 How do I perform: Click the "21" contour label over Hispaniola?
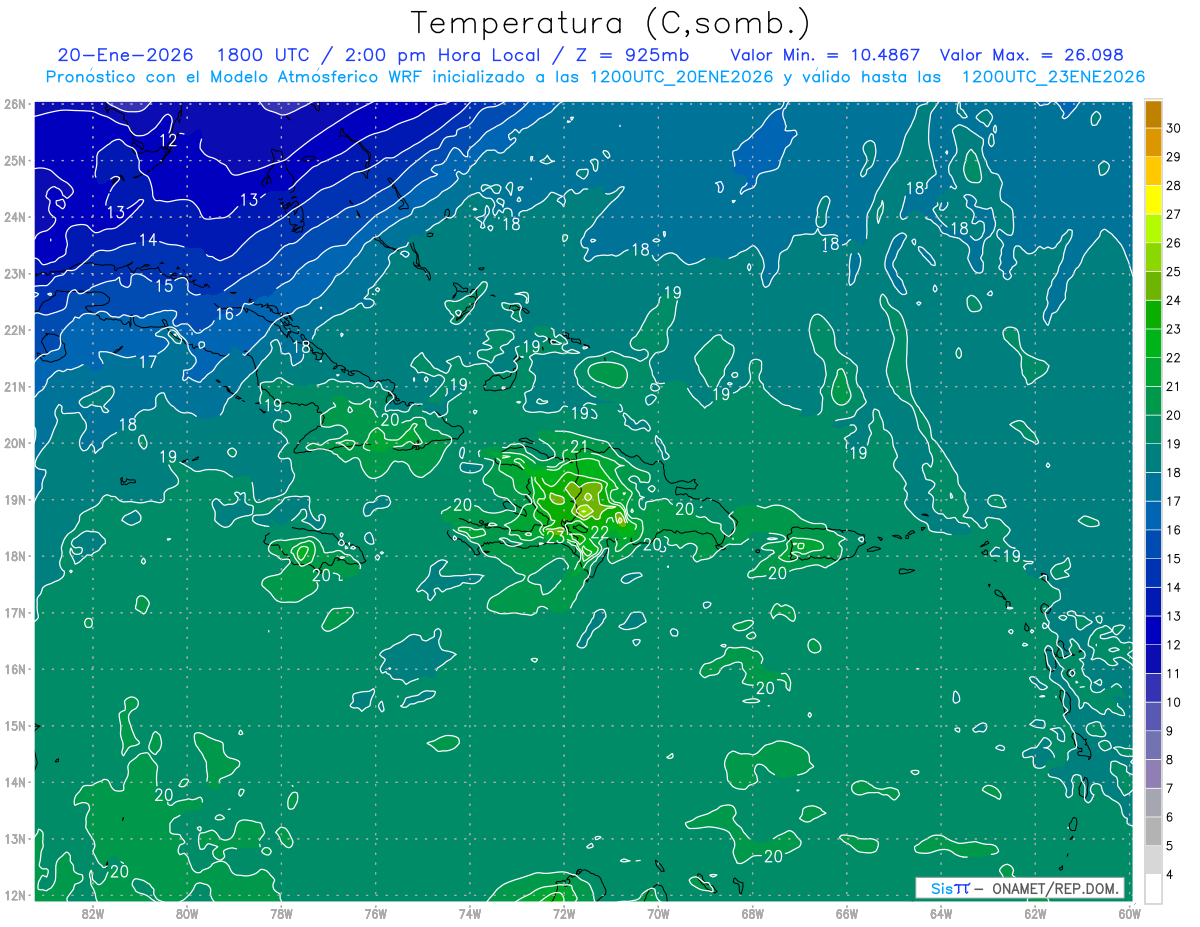click(580, 447)
